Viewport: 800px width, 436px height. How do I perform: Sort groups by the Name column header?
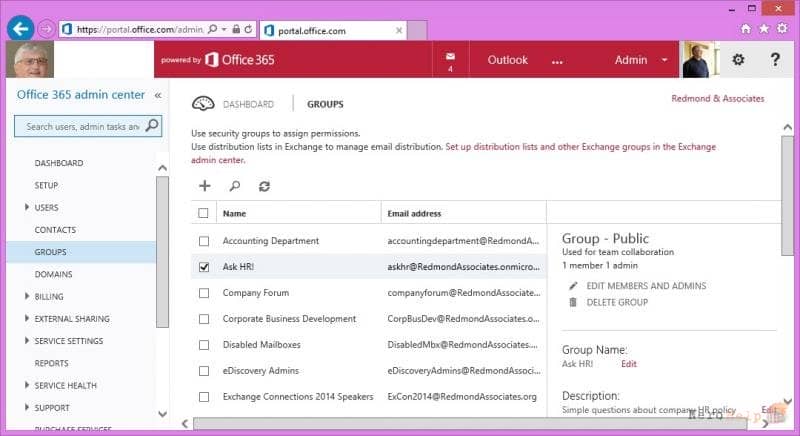pos(234,213)
